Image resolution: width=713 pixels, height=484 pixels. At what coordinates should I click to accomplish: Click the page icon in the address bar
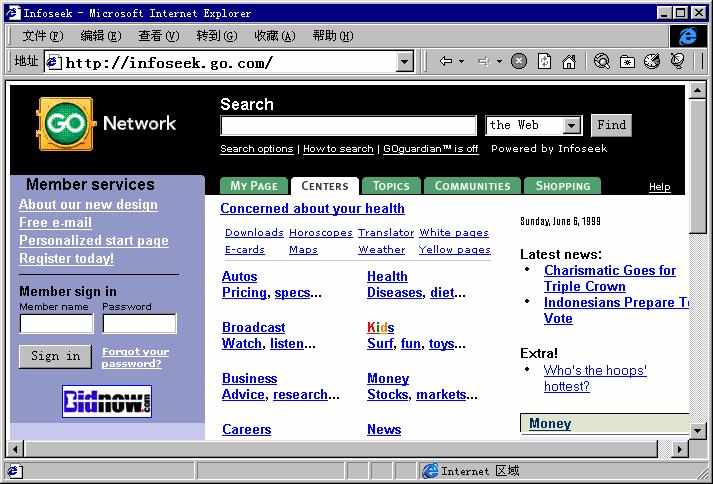54,62
